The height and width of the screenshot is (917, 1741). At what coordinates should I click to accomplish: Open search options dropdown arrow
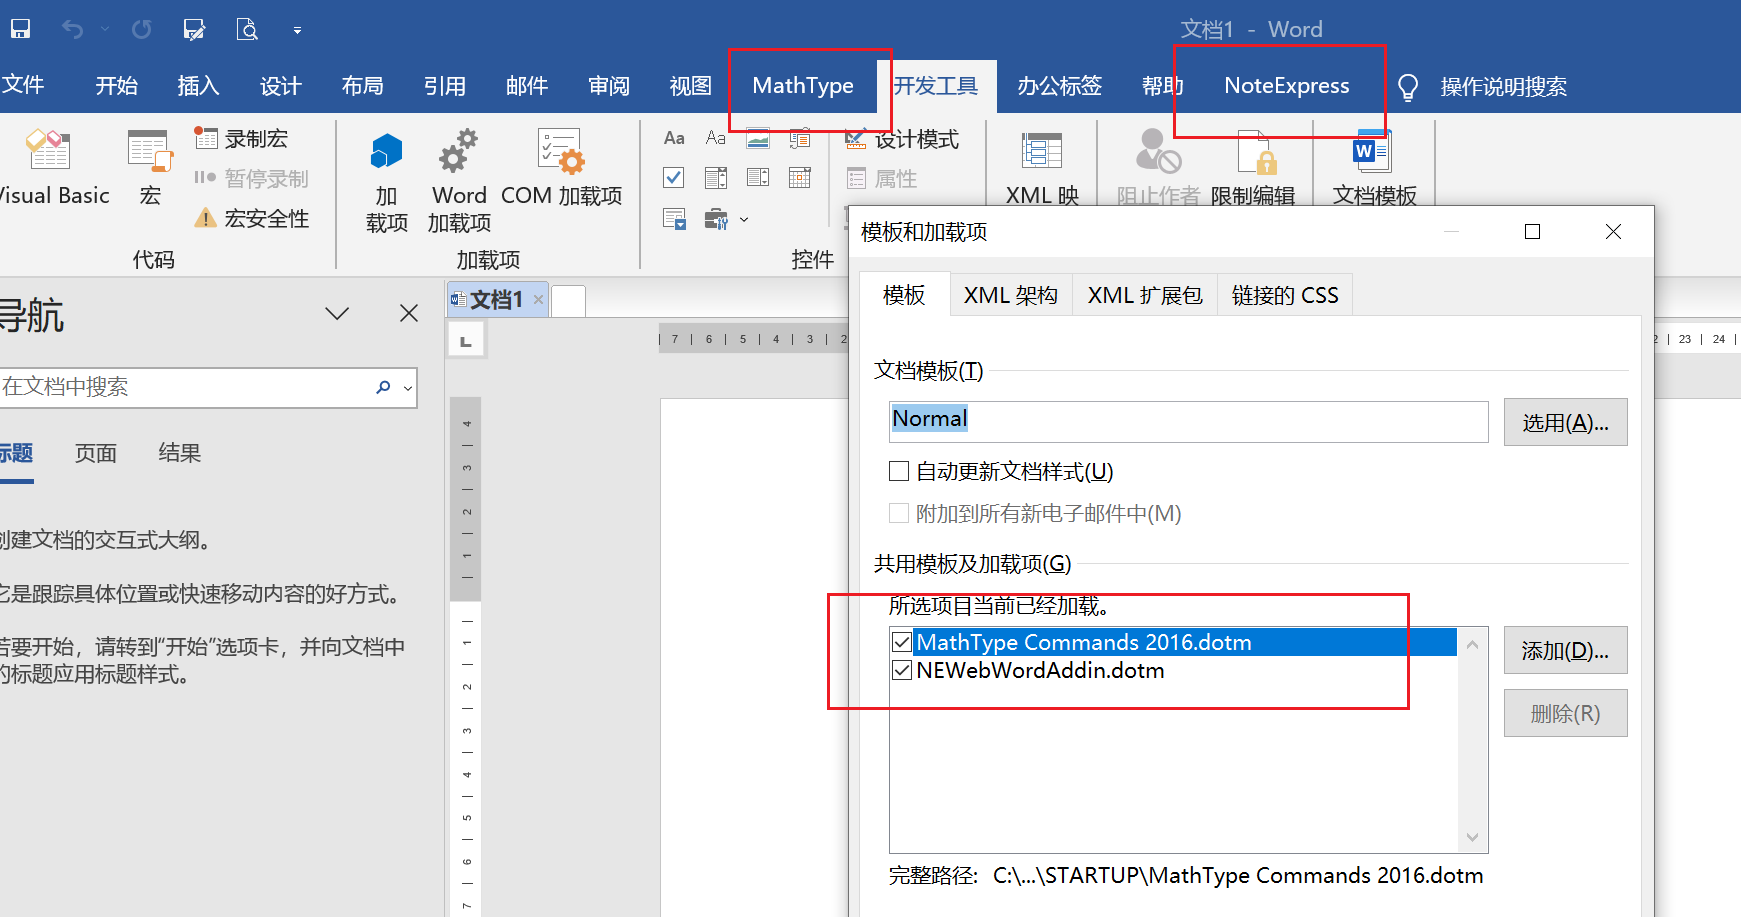pos(408,388)
